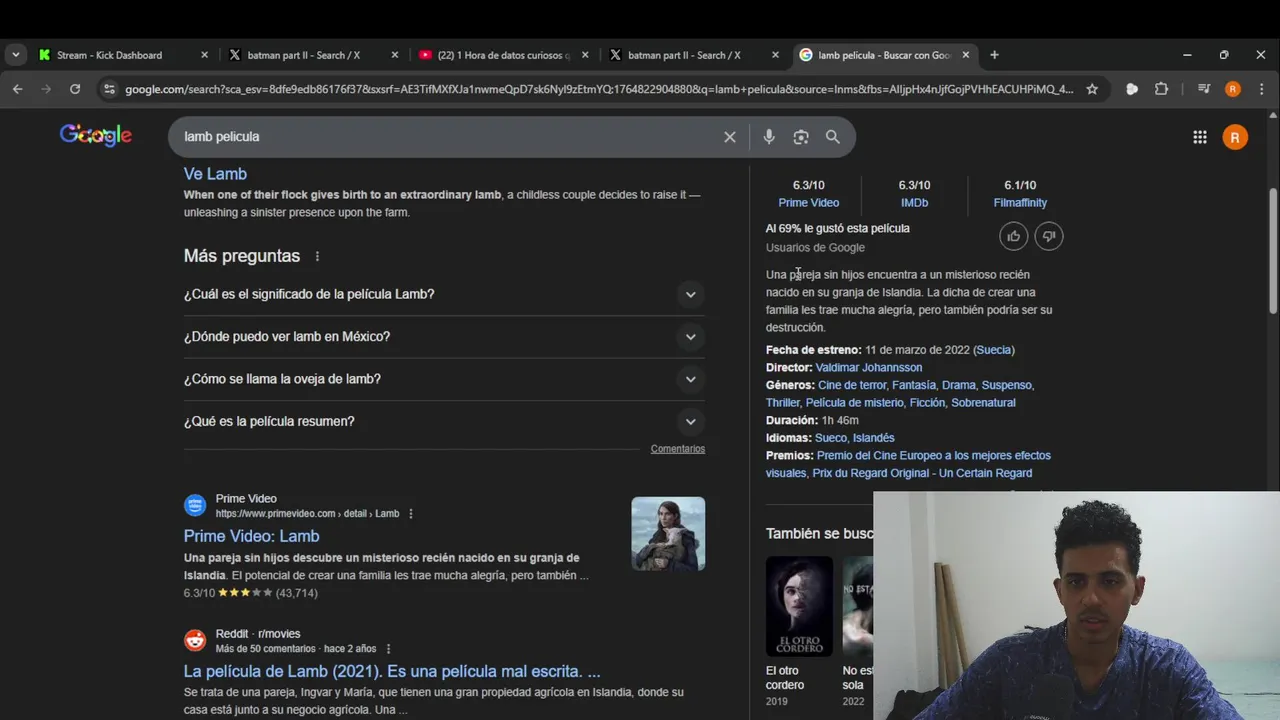The height and width of the screenshot is (720, 1280).
Task: Open El otro cordero movie poster
Action: click(x=799, y=606)
